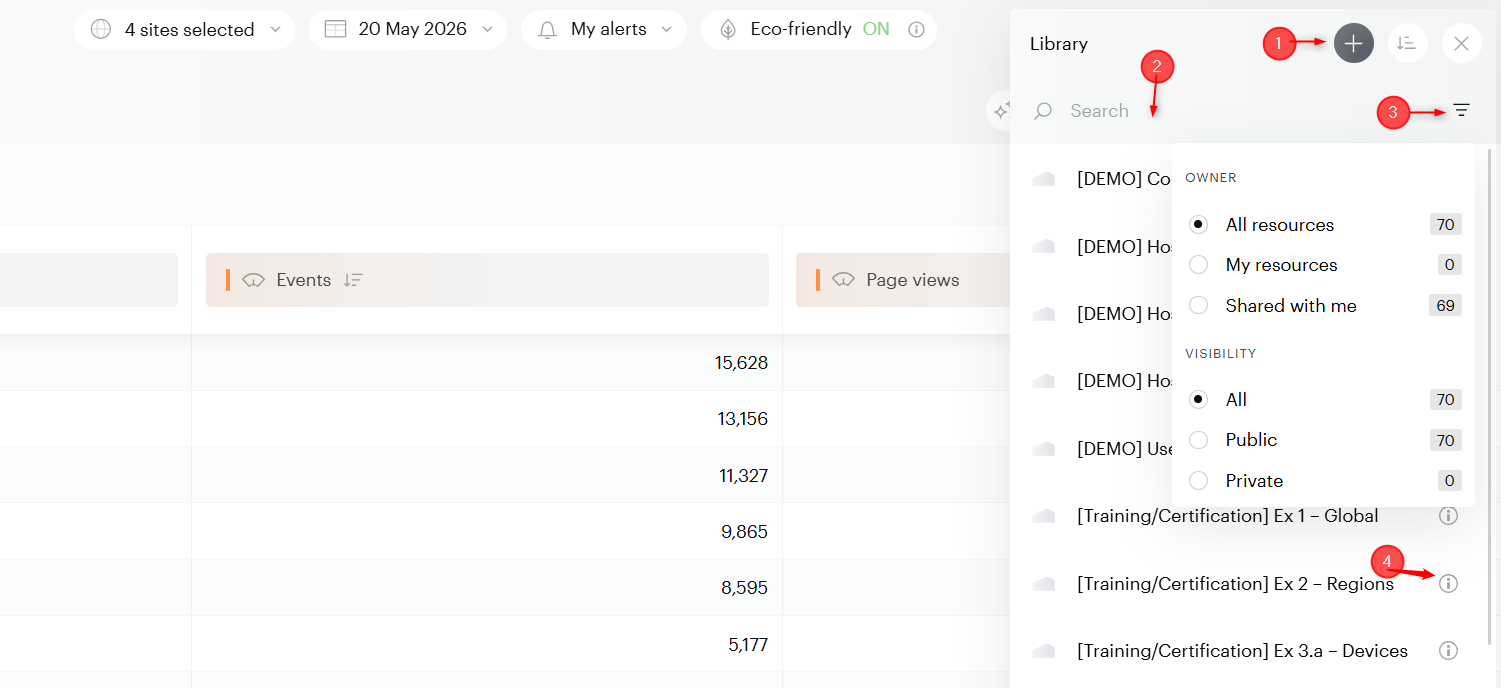The height and width of the screenshot is (688, 1501).
Task: Open the Library sort order icon
Action: (x=1407, y=43)
